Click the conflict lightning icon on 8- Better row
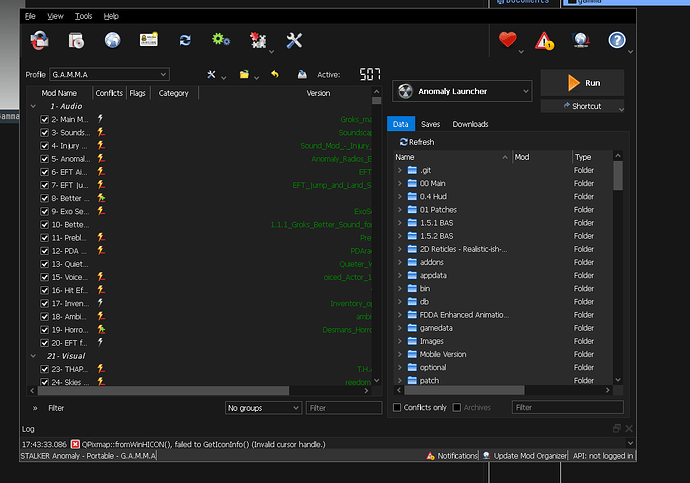 pos(101,198)
